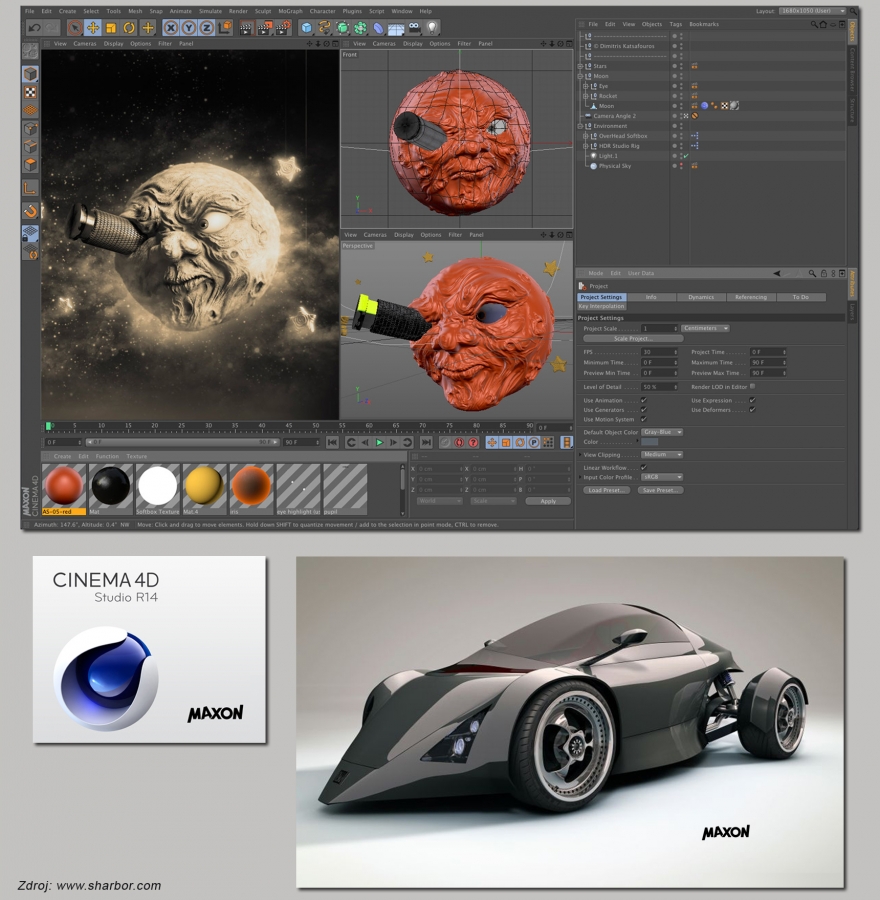Click the Color swatch in Project Settings
Screen dimensions: 880x900
point(649,442)
